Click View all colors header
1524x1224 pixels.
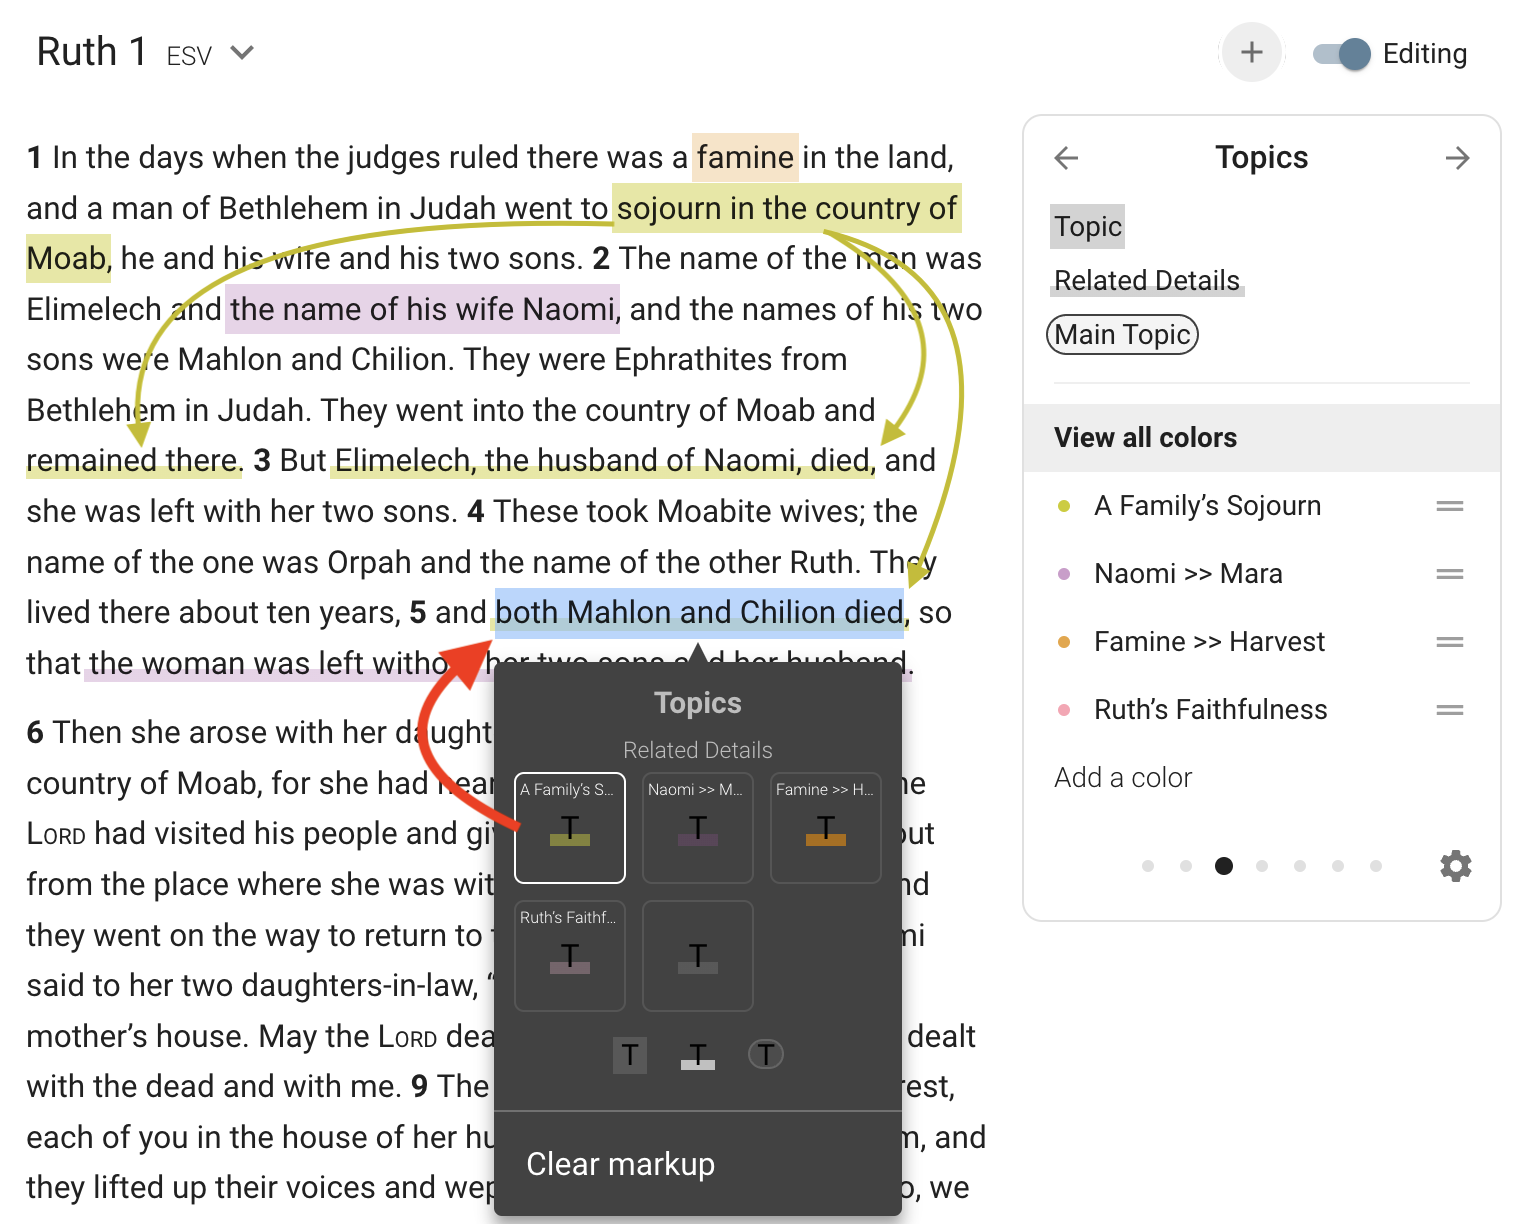coord(1262,438)
